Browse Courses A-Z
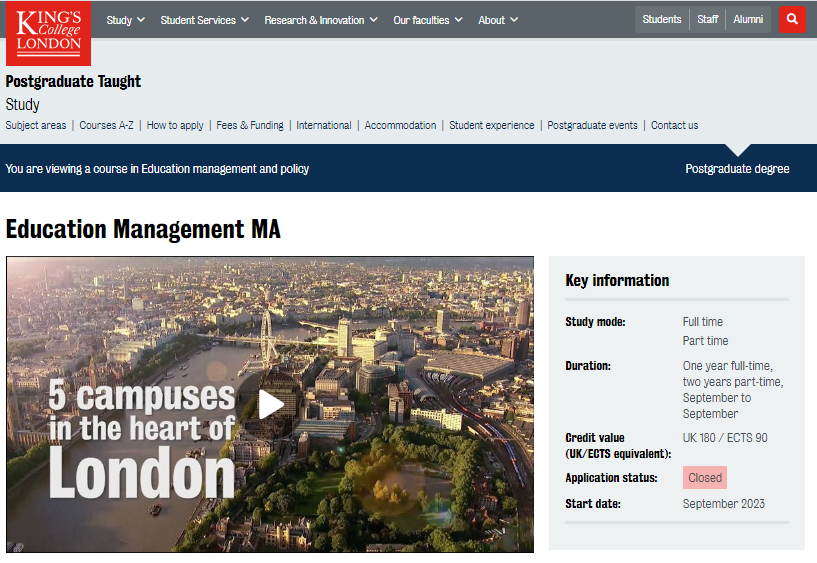Viewport: 817px width, 563px height. [x=106, y=125]
